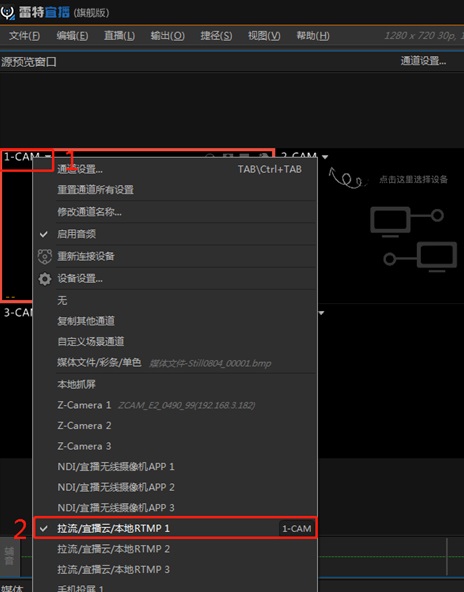Open the 2-CAM channel dropdown arrow
Screen dimensions: 464x592
(x=325, y=157)
